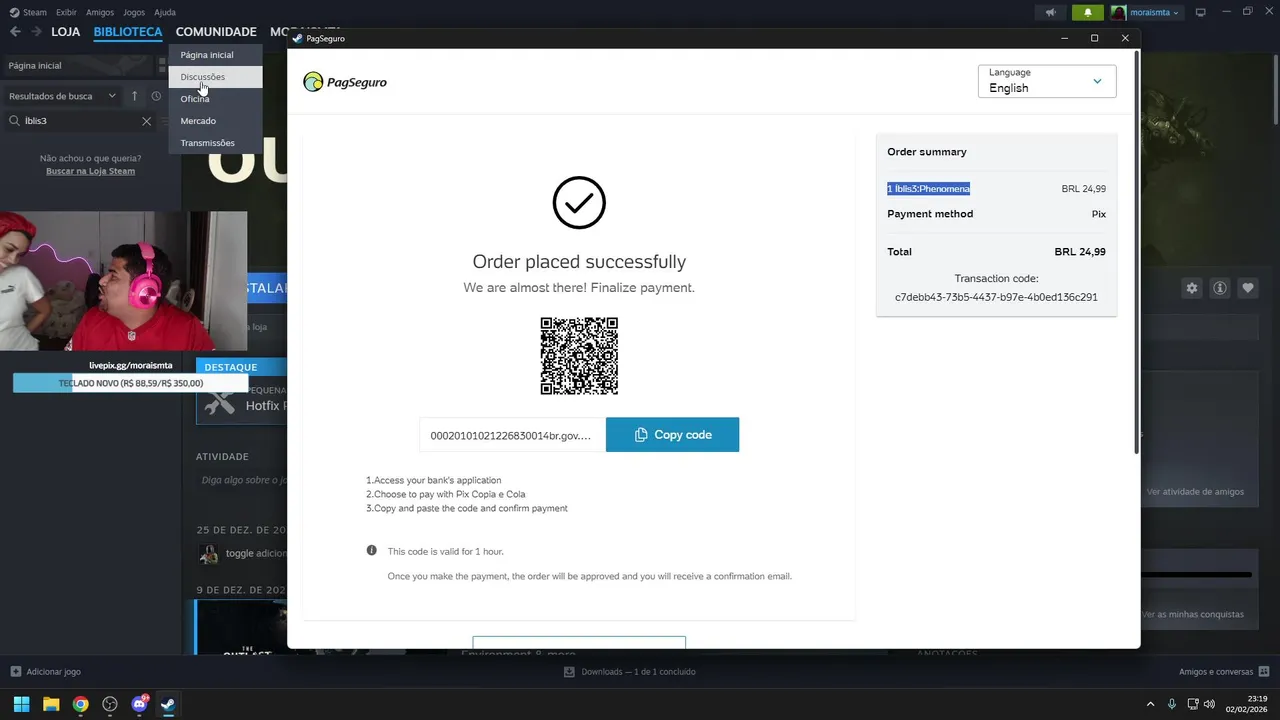This screenshot has height=720, width=1280.
Task: Open Discord from taskbar
Action: click(x=139, y=704)
